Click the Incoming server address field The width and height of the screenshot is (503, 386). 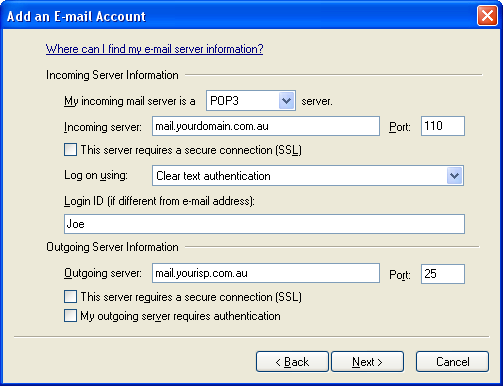266,126
